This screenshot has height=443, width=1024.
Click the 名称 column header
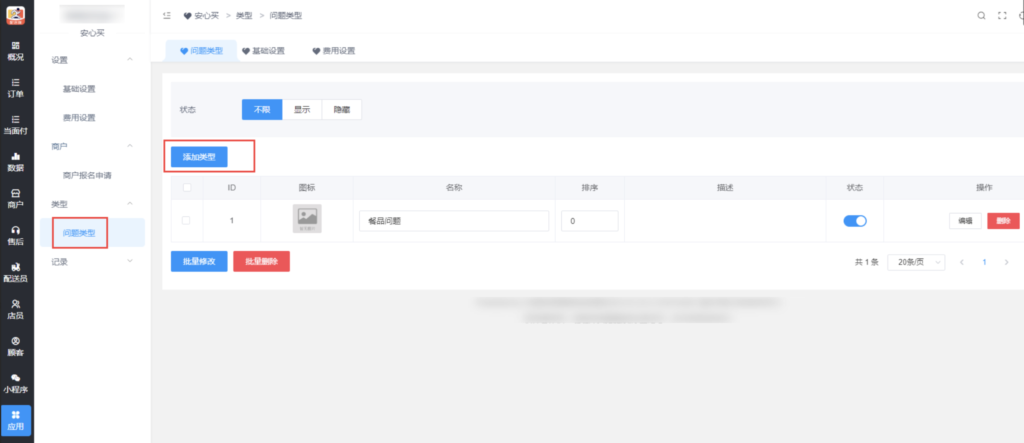454,188
